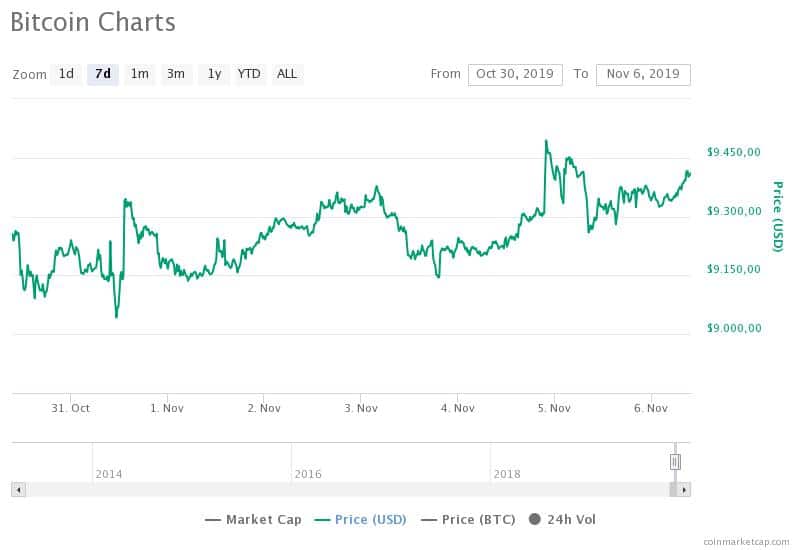Switch zoom to 1m

(139, 74)
